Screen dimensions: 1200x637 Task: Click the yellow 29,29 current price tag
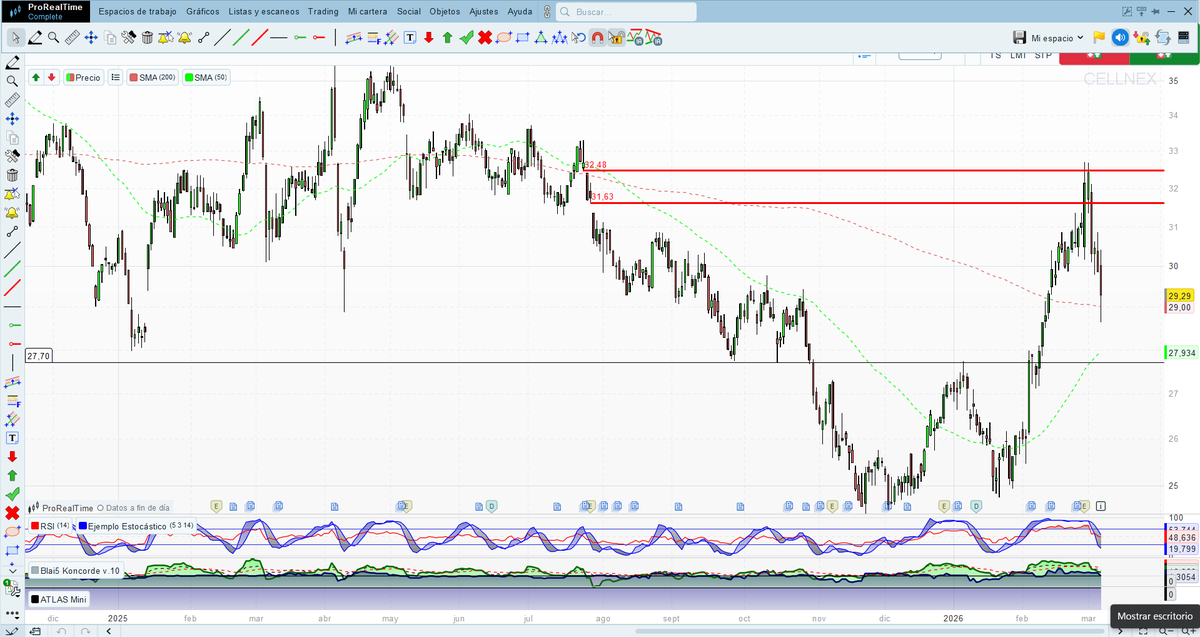tap(1179, 296)
